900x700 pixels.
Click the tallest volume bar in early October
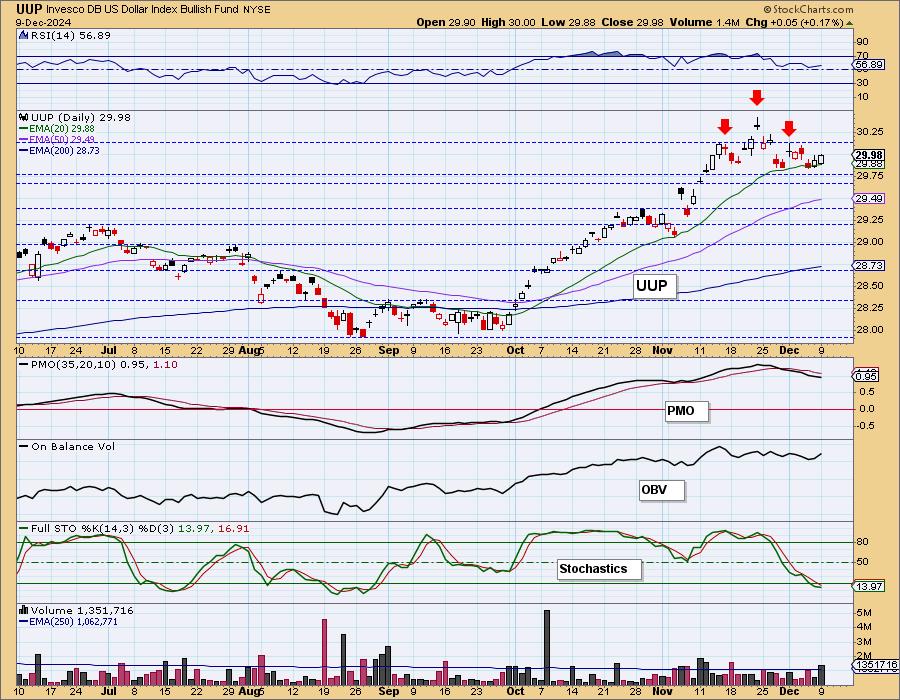pyautogui.click(x=547, y=647)
